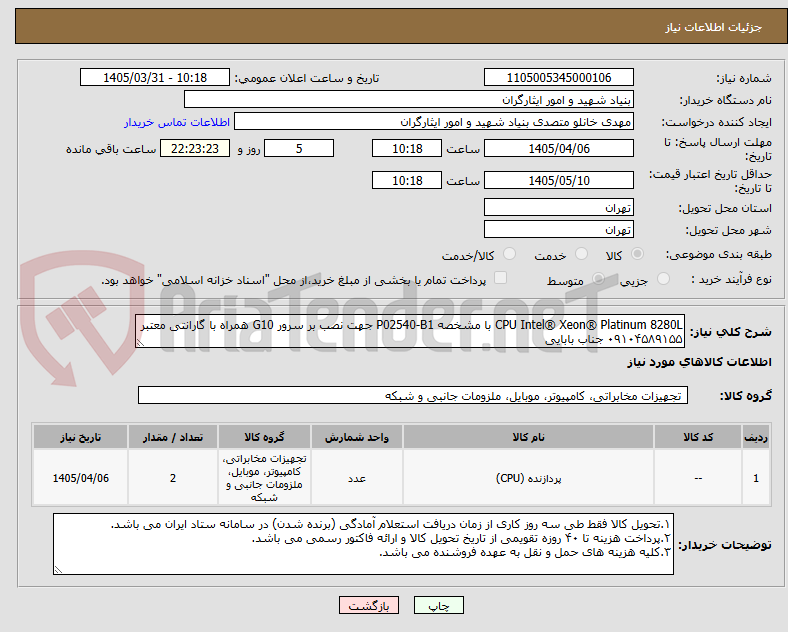Image resolution: width=788 pixels, height=632 pixels.
Task: Select the خدمت radio button
Action: click(581, 254)
